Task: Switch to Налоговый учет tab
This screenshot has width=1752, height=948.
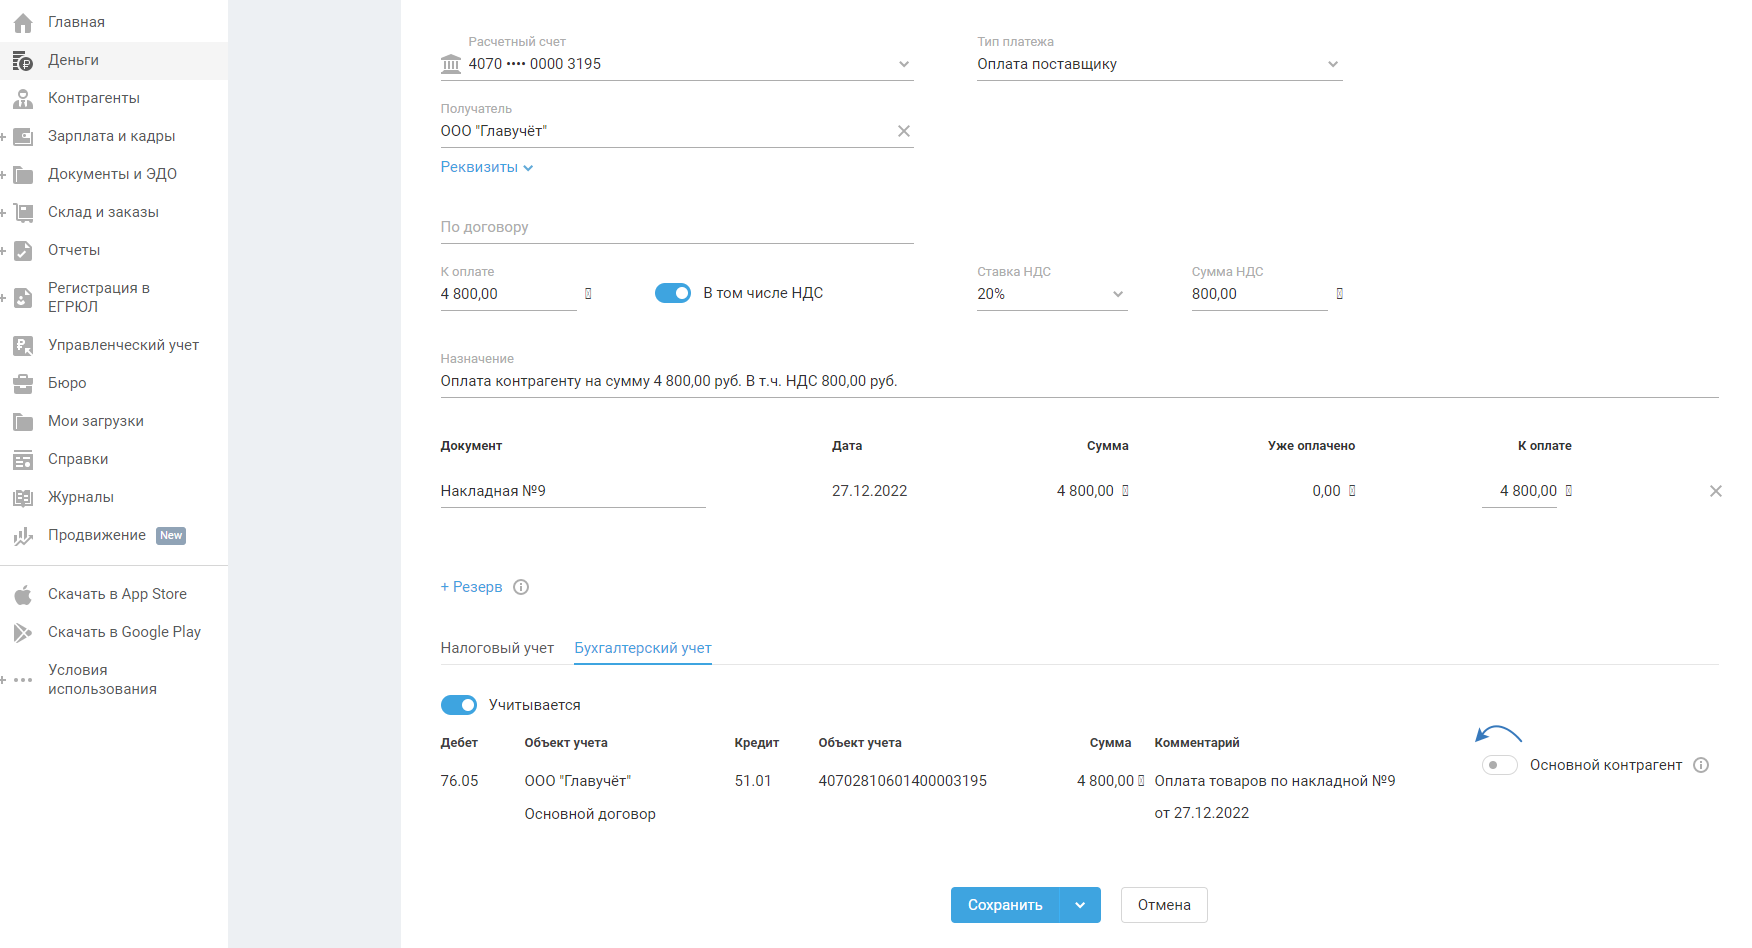Action: (x=497, y=648)
